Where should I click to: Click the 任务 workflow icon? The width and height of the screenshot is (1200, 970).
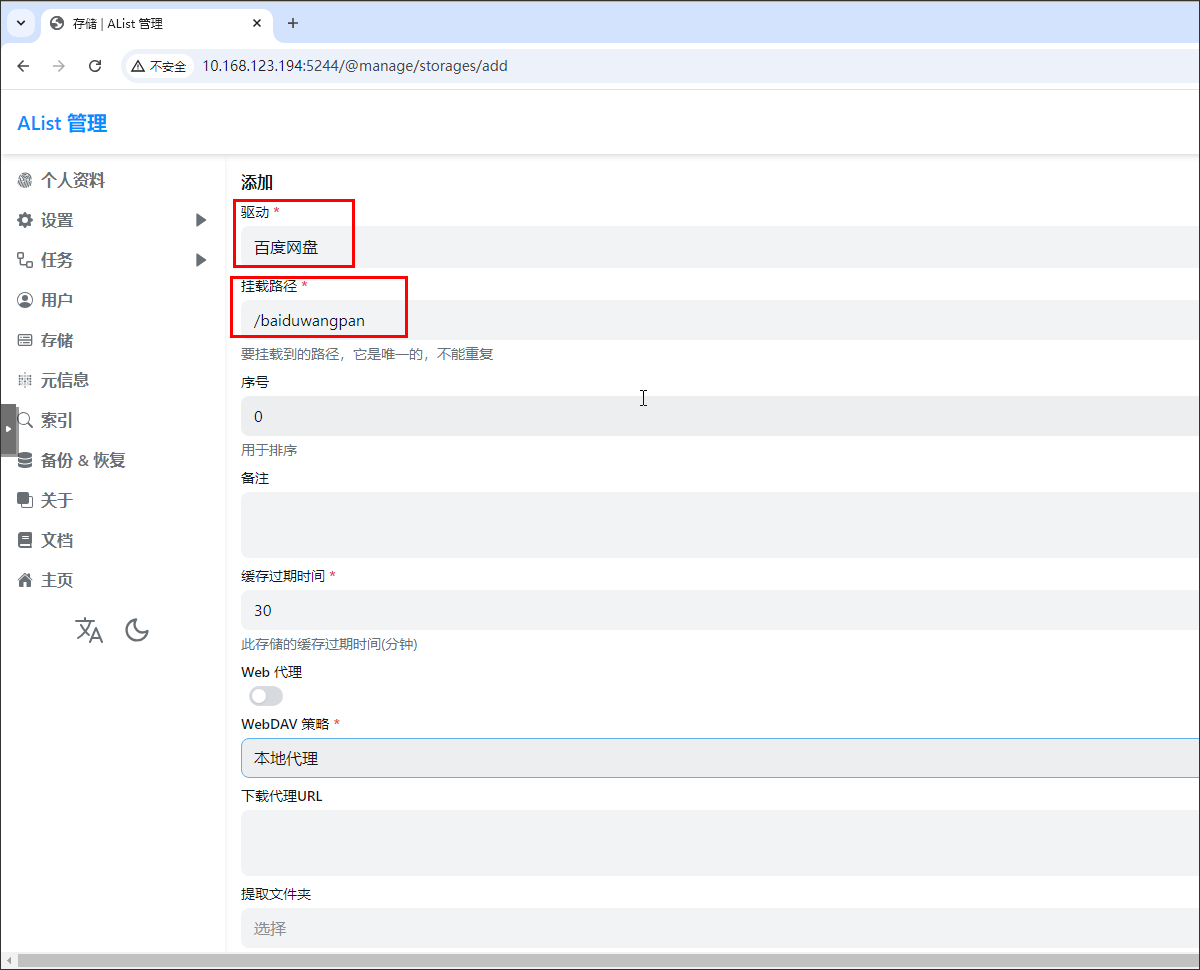point(25,261)
